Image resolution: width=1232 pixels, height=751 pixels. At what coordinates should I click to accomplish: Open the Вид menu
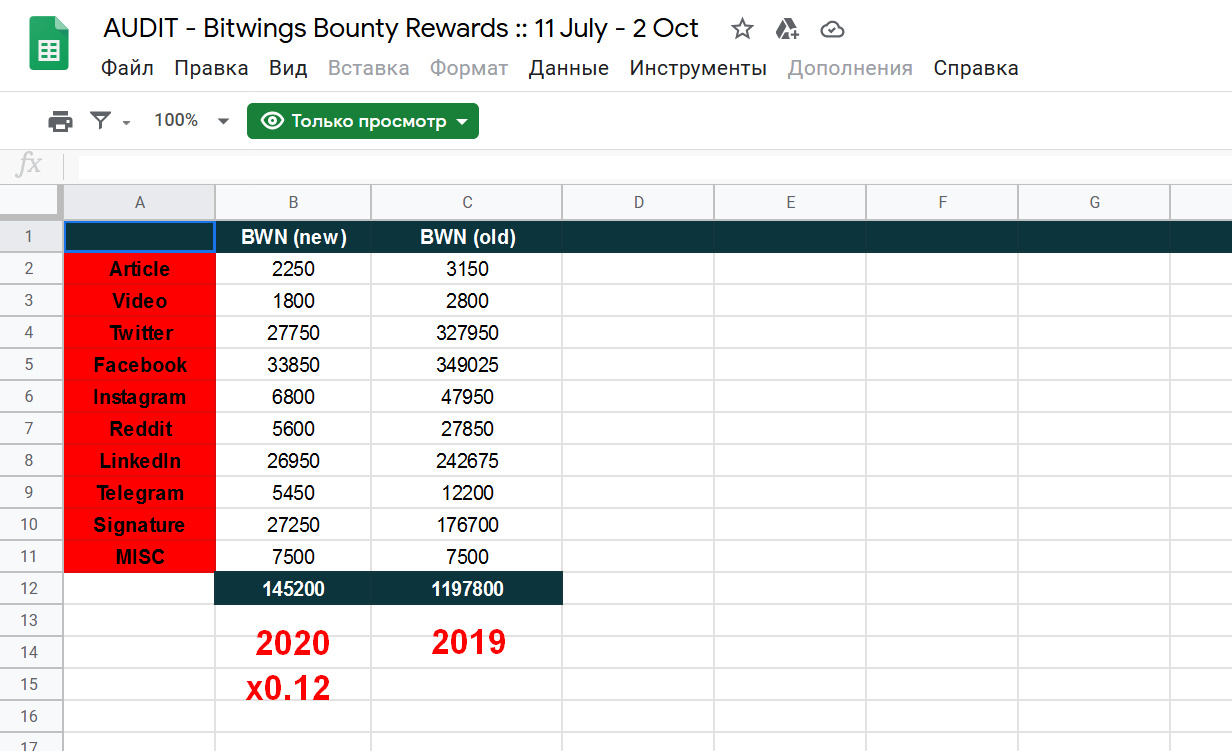(288, 68)
